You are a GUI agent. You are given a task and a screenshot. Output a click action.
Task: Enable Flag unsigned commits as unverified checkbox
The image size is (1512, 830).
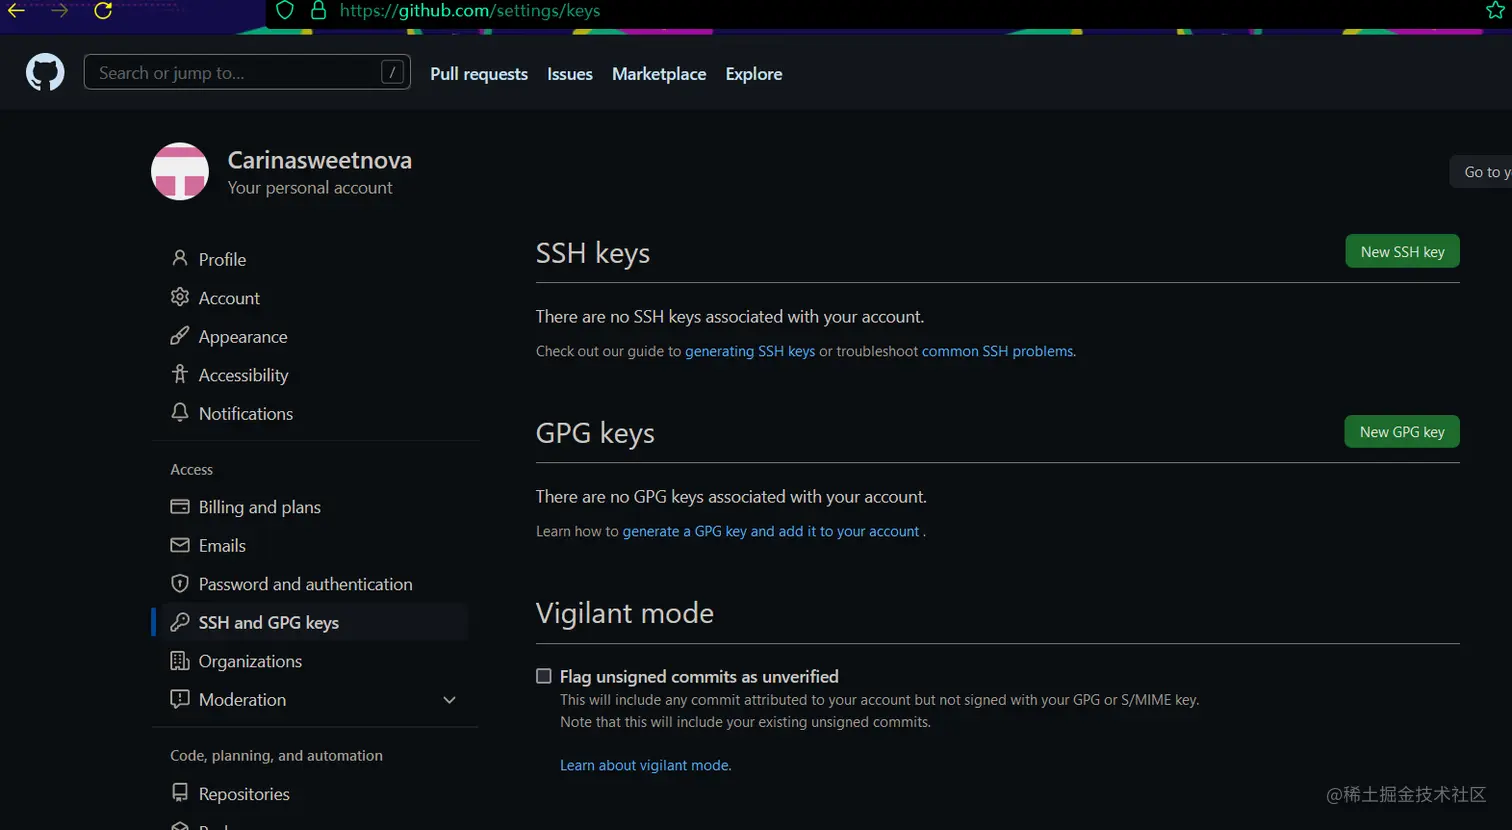coord(544,676)
